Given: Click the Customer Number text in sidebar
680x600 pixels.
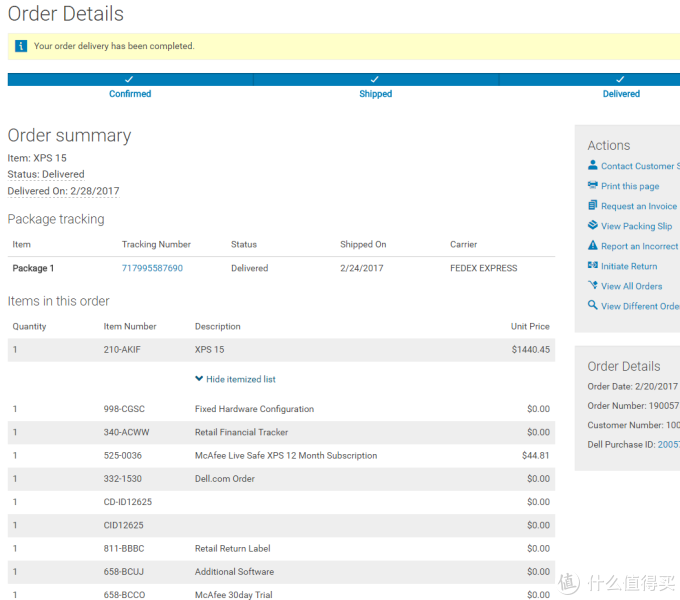Looking at the screenshot, I should tap(634, 425).
